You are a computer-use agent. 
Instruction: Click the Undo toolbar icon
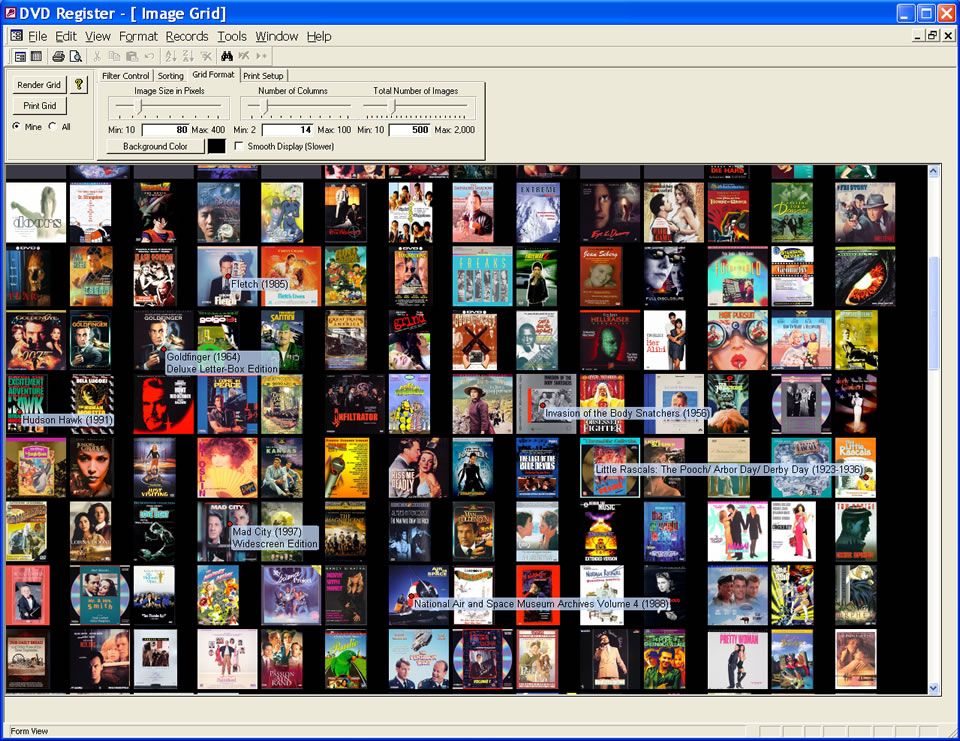[x=149, y=56]
